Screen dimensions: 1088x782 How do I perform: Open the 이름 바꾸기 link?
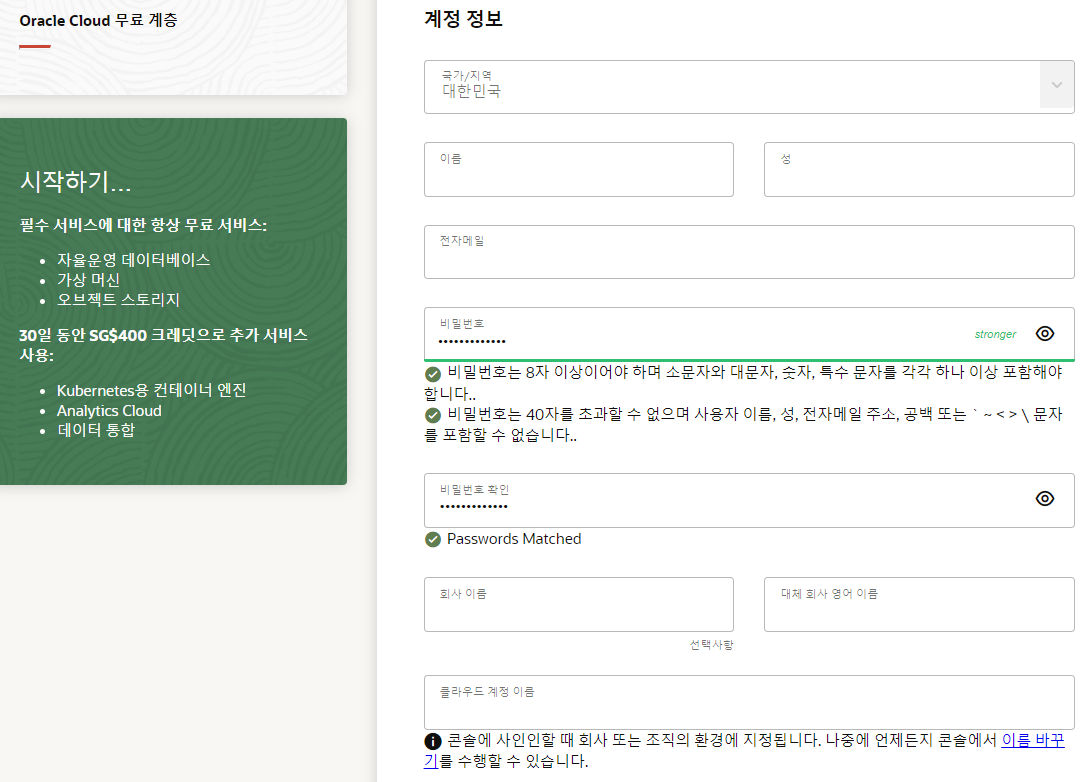click(1032, 740)
